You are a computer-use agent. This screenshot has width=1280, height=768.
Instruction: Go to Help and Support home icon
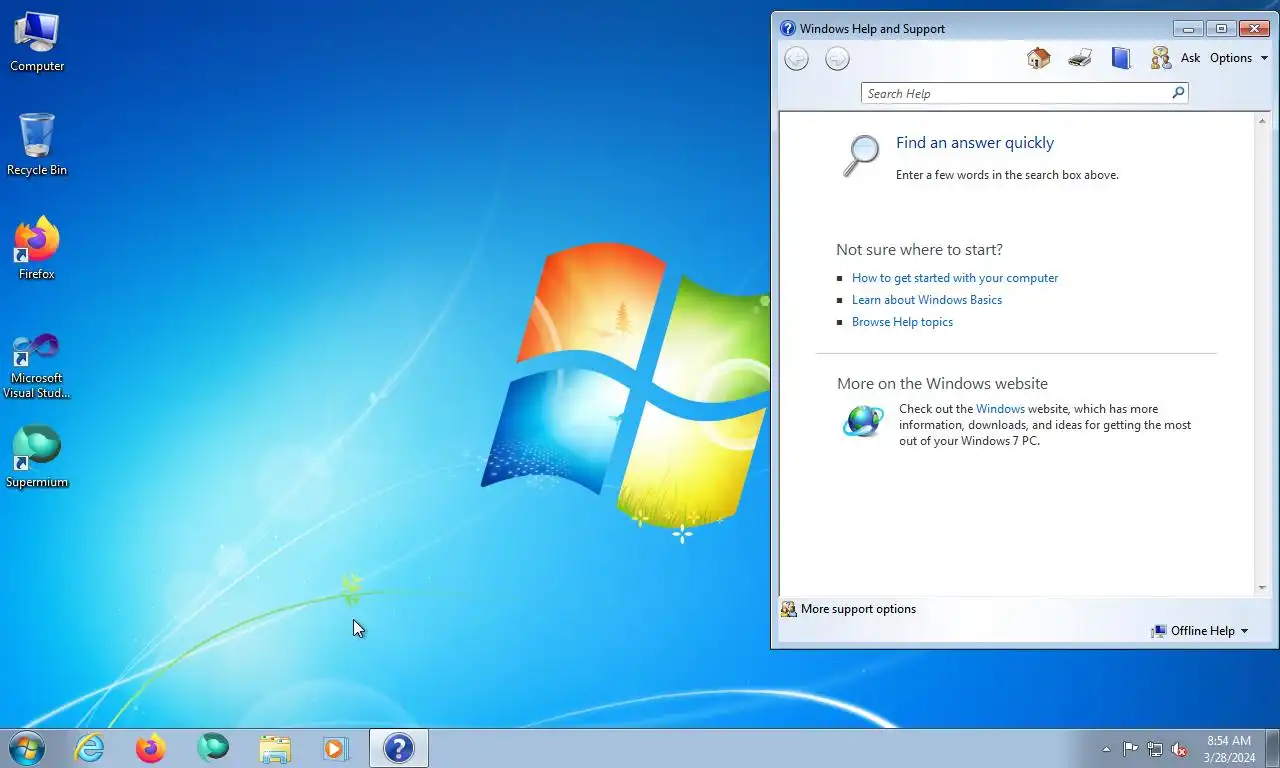(x=1038, y=58)
